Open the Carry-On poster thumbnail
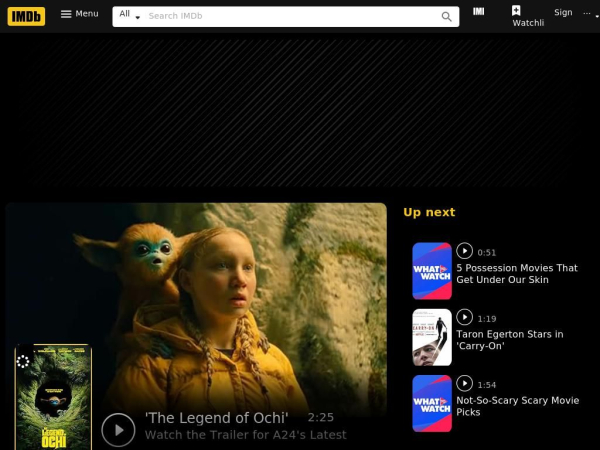 tap(432, 337)
